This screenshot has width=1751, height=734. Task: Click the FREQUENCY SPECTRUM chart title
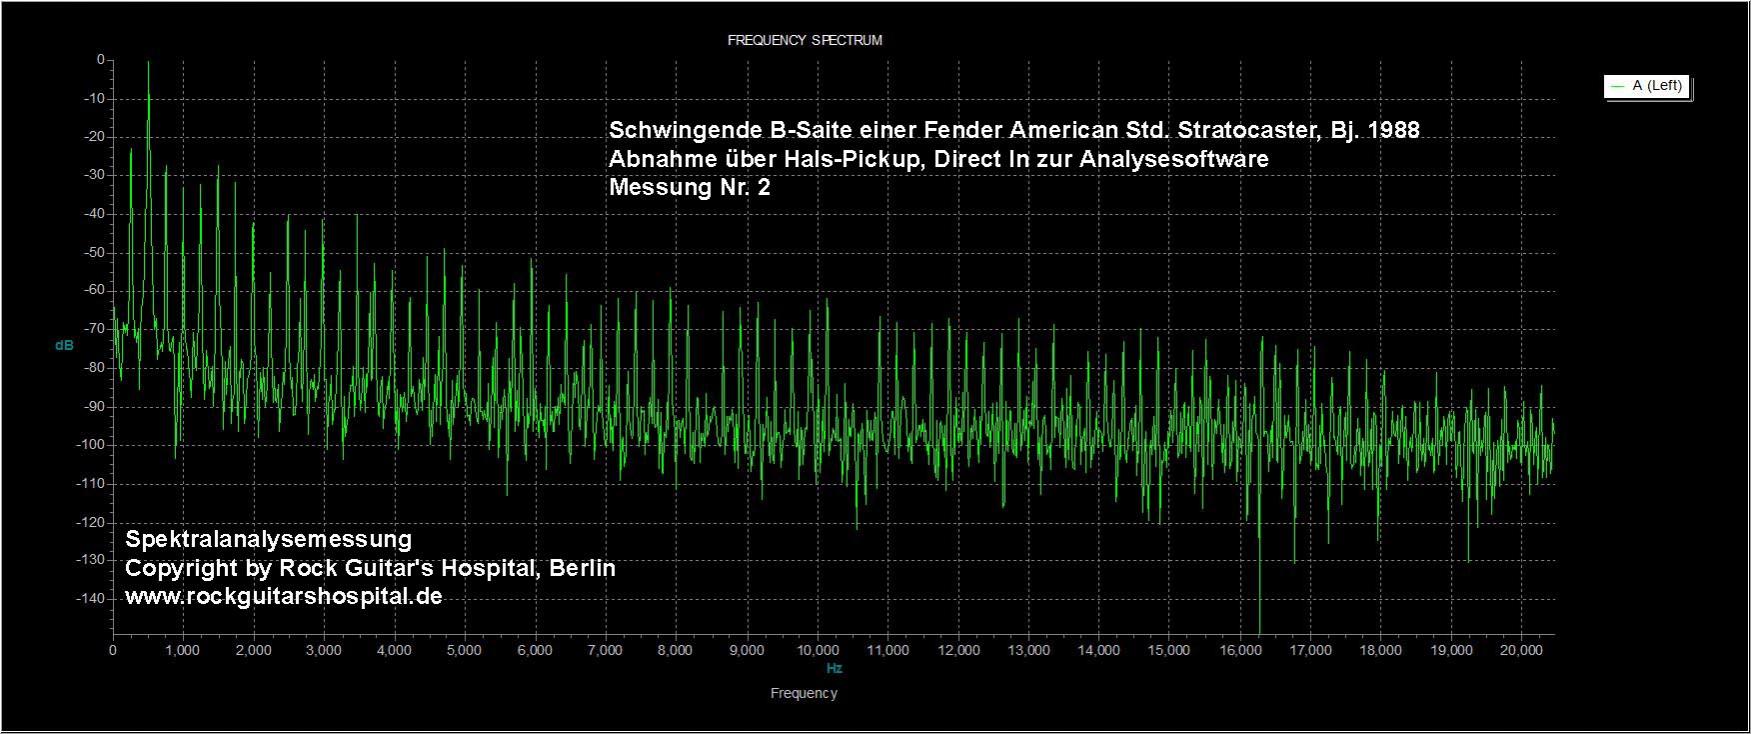click(x=804, y=41)
